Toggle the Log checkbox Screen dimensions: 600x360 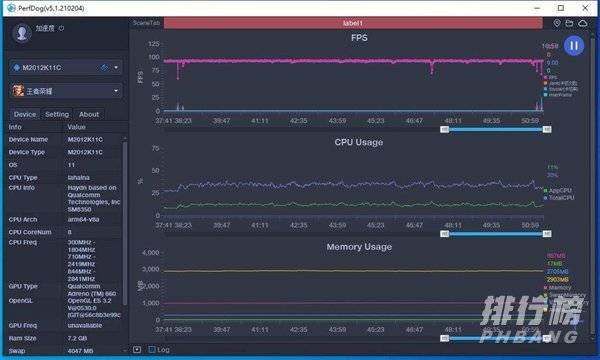click(x=152, y=349)
